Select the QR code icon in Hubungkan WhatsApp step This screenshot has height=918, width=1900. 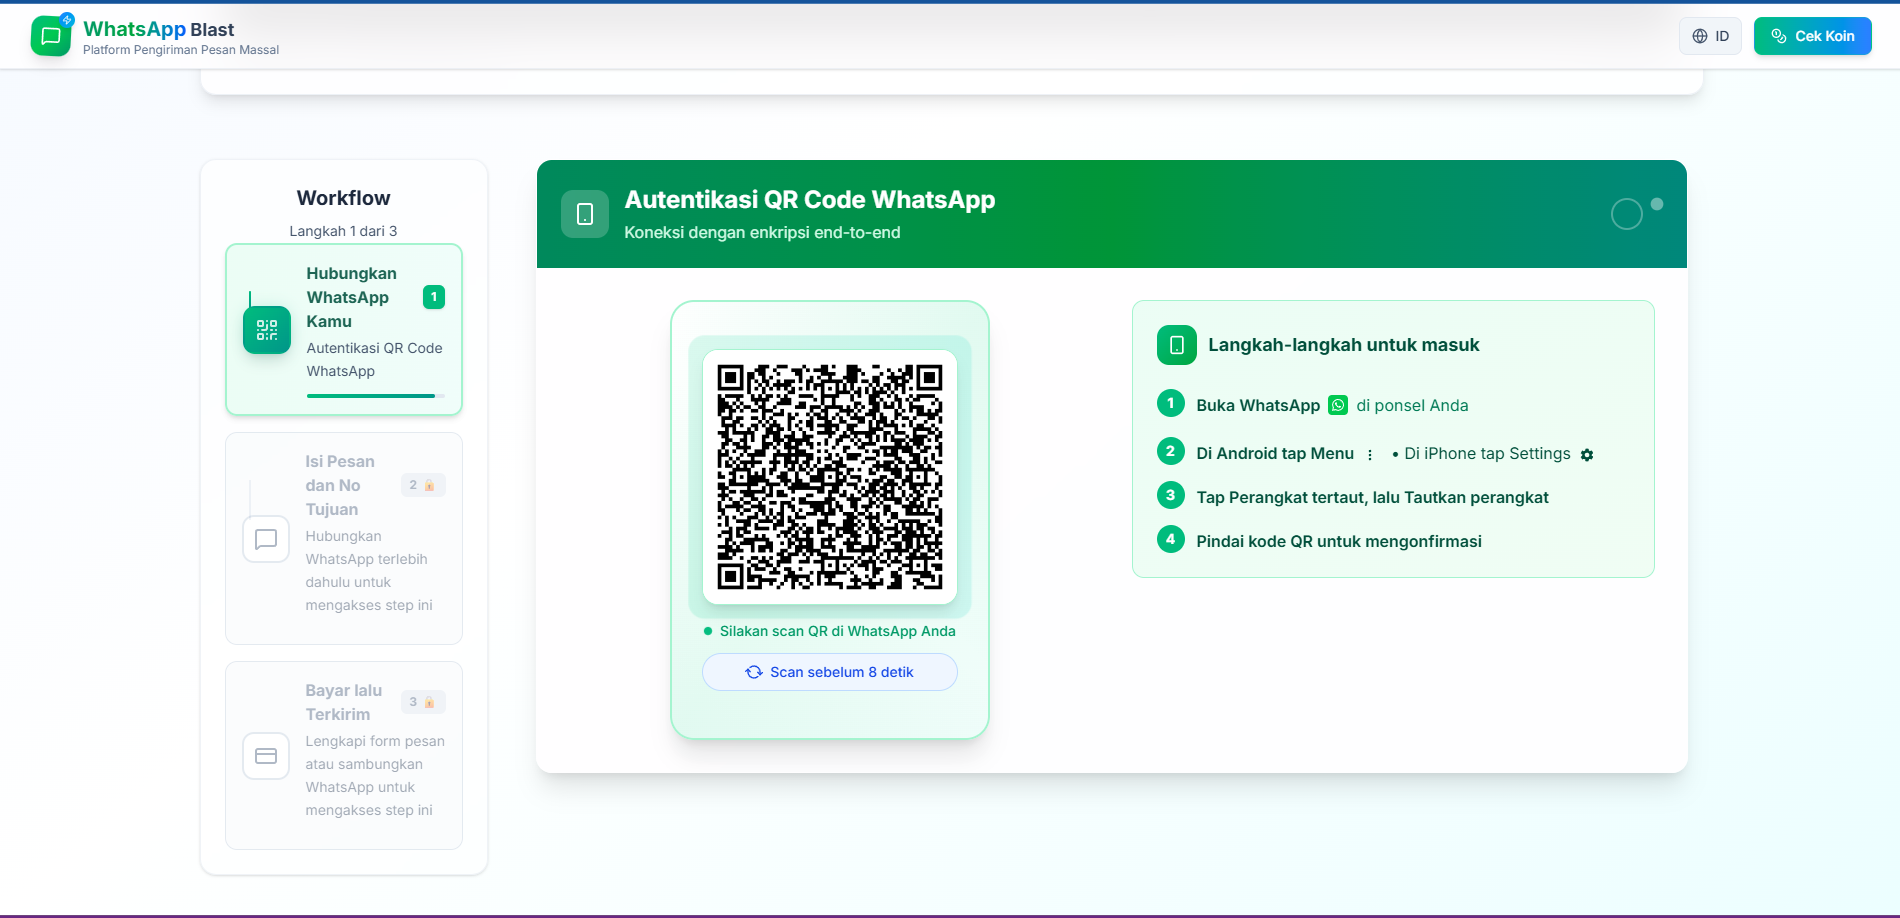[267, 330]
